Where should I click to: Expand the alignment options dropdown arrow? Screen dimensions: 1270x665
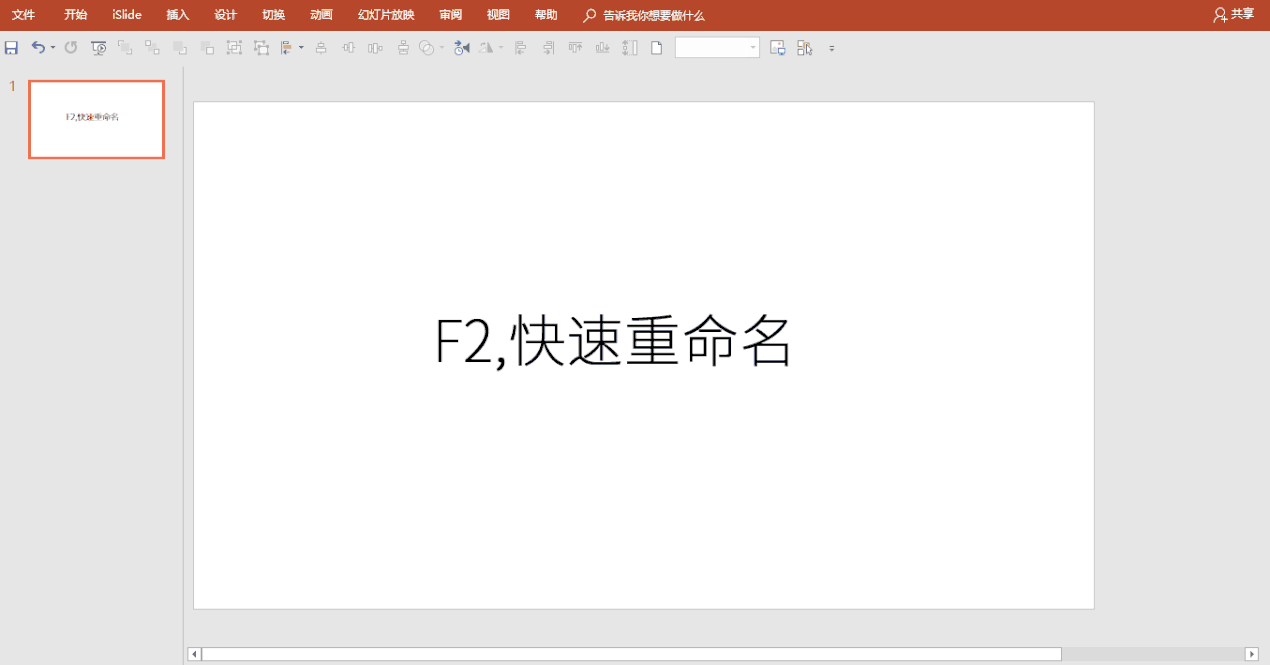pyautogui.click(x=301, y=47)
